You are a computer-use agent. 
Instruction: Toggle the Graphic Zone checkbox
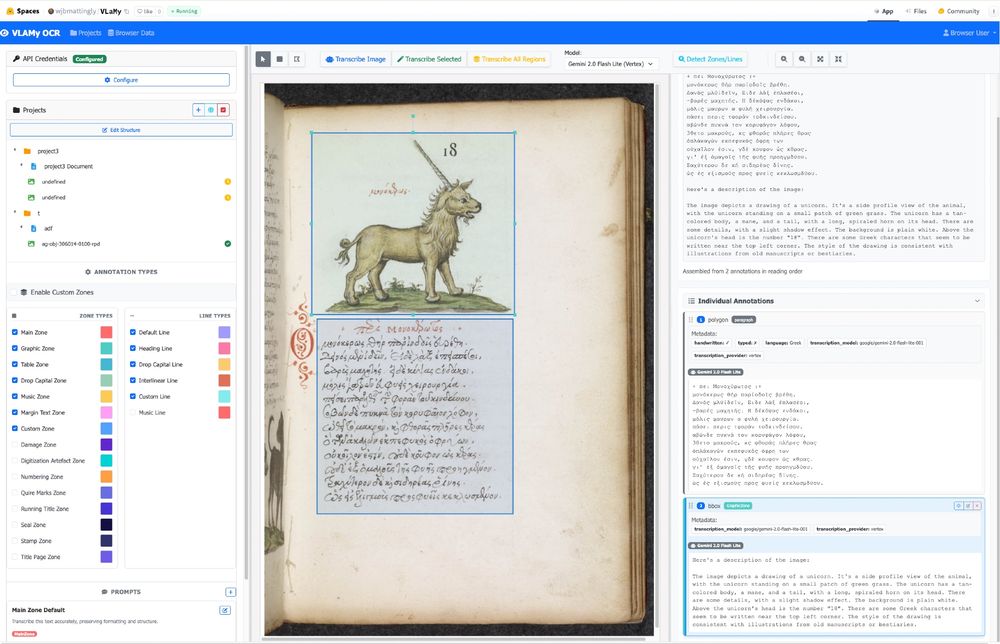click(15, 348)
